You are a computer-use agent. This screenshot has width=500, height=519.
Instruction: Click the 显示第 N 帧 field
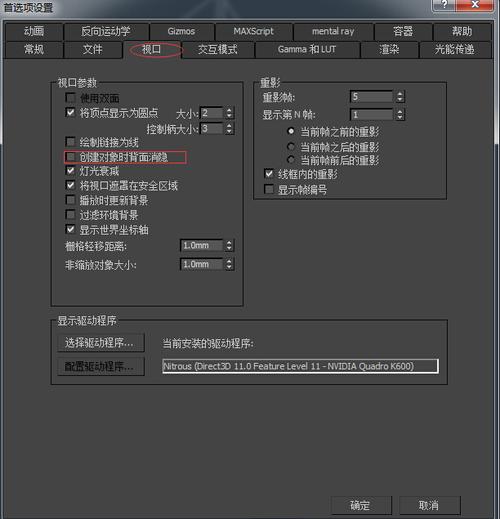click(372, 115)
